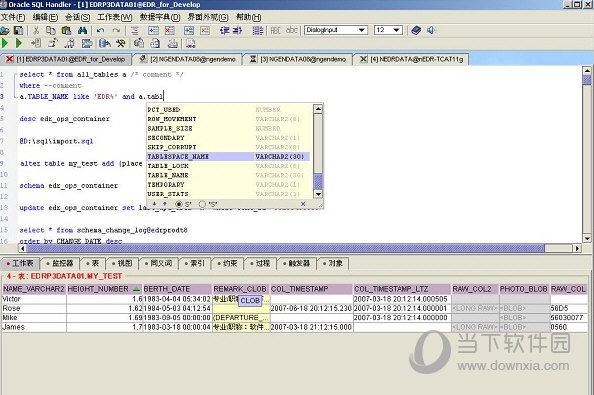
Task: Open the 会话(S) menu
Action: coord(77,17)
